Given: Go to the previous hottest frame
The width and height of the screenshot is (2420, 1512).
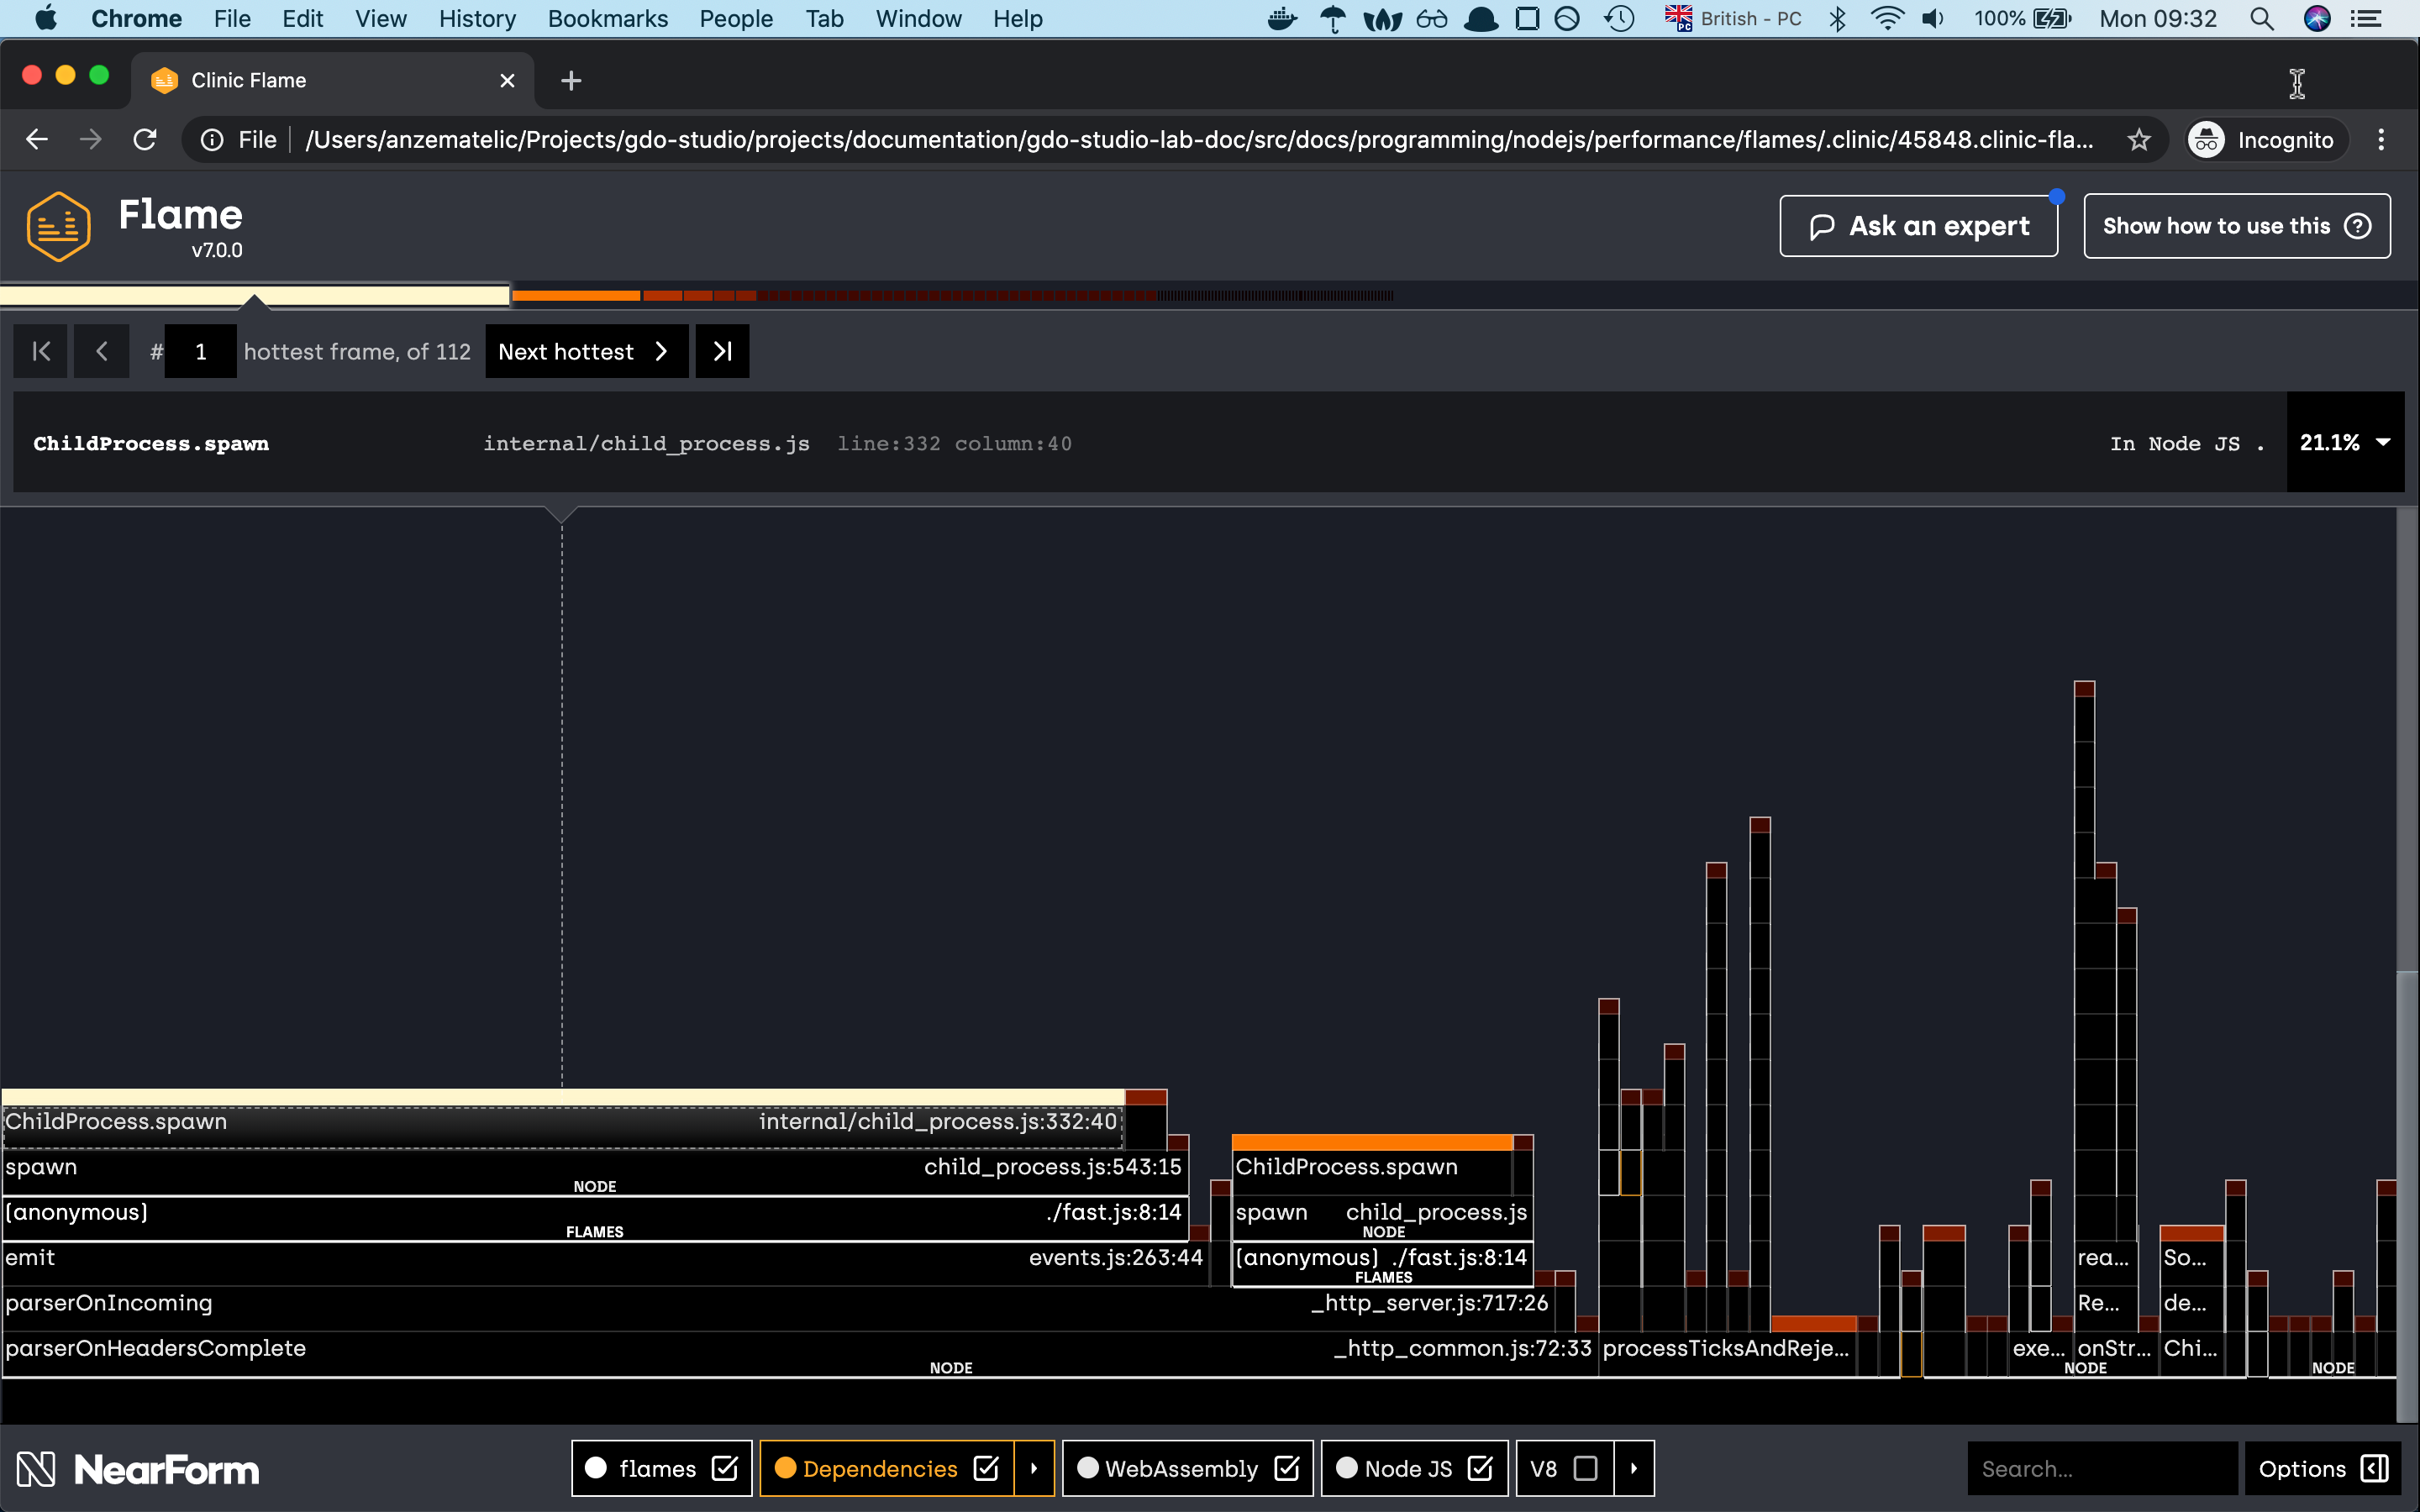Looking at the screenshot, I should click(x=101, y=351).
